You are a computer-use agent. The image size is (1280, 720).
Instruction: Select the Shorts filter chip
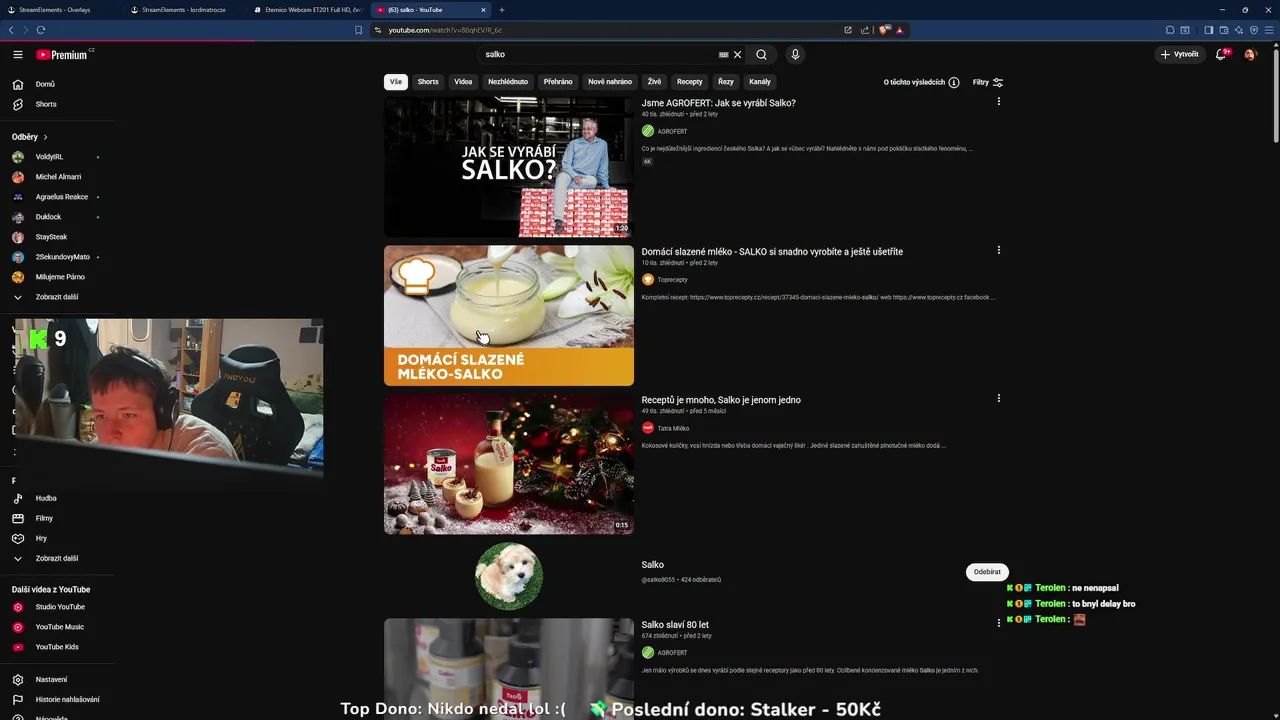[428, 82]
